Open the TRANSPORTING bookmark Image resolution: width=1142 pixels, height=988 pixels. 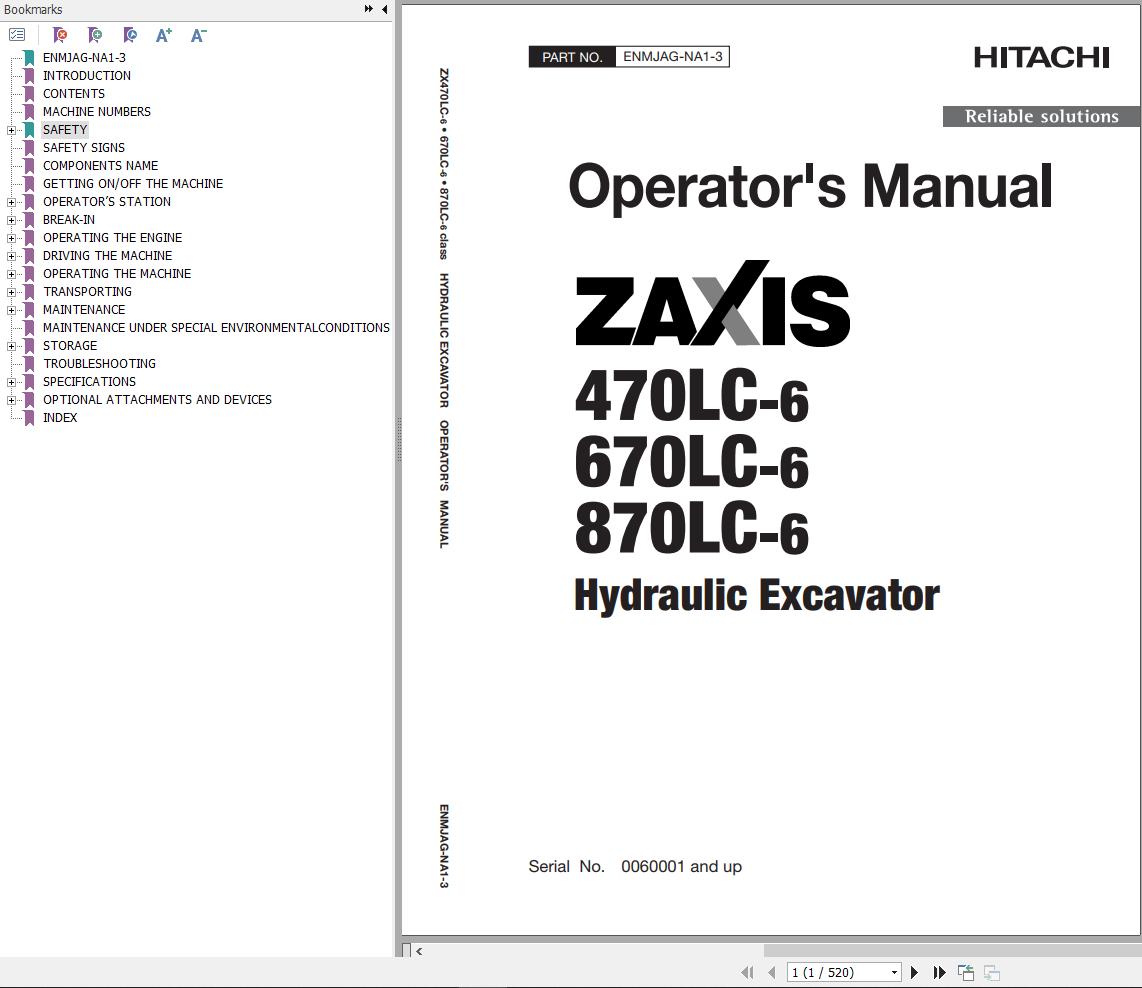[x=87, y=292]
